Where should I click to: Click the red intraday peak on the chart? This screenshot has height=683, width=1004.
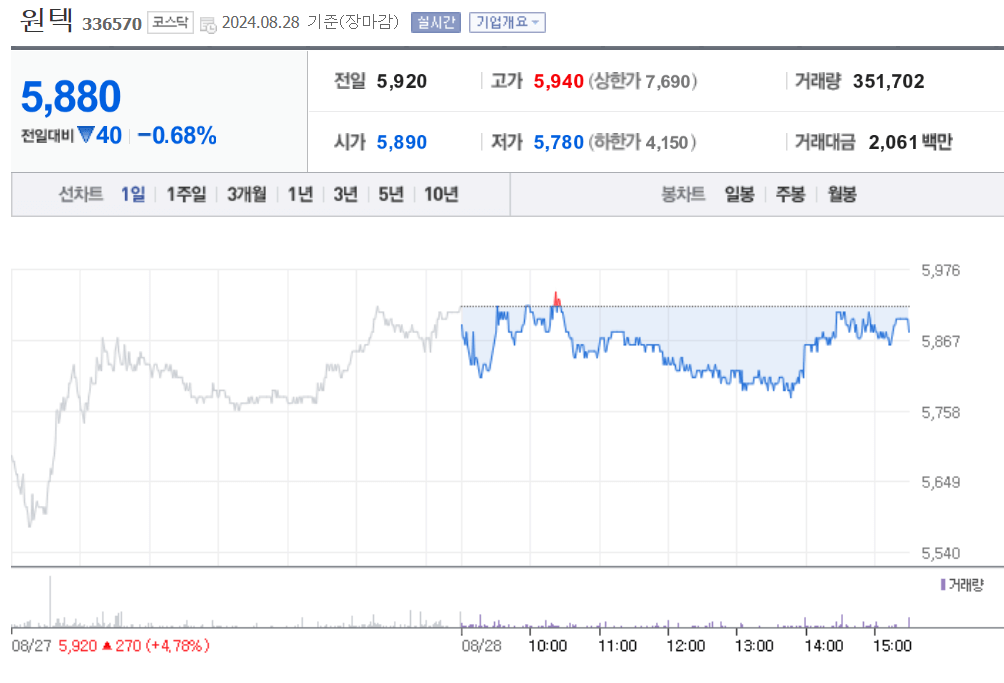(556, 299)
